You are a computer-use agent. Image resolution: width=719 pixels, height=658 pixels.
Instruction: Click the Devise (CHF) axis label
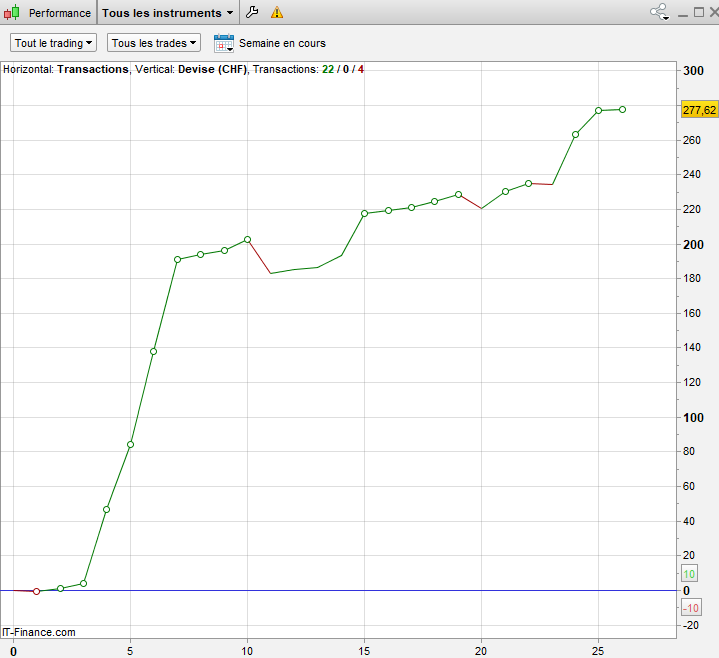[x=212, y=69]
